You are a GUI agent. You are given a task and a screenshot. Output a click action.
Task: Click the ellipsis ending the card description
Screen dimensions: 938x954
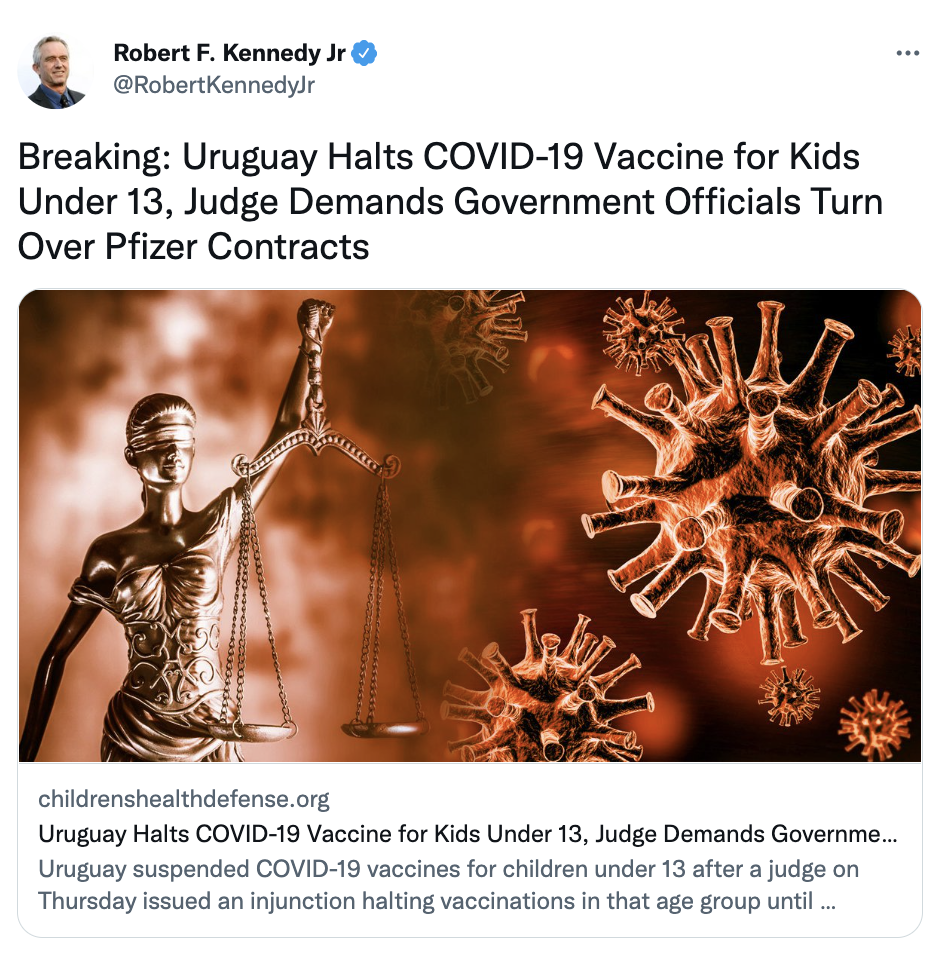tap(827, 904)
